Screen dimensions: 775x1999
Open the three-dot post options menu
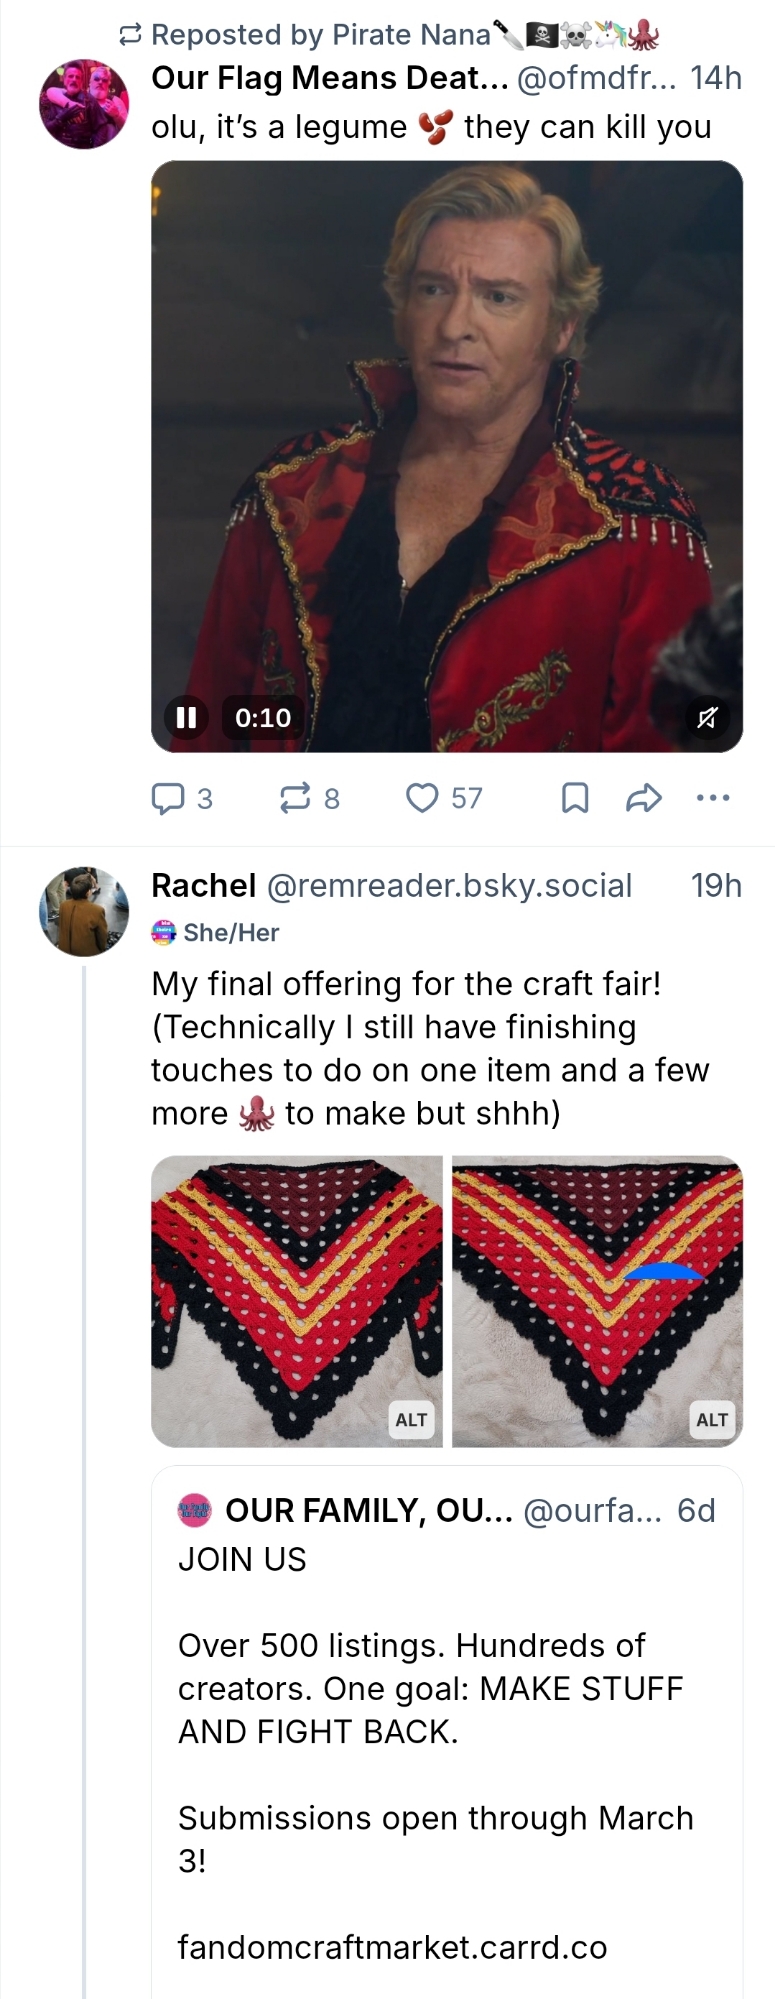click(x=712, y=798)
